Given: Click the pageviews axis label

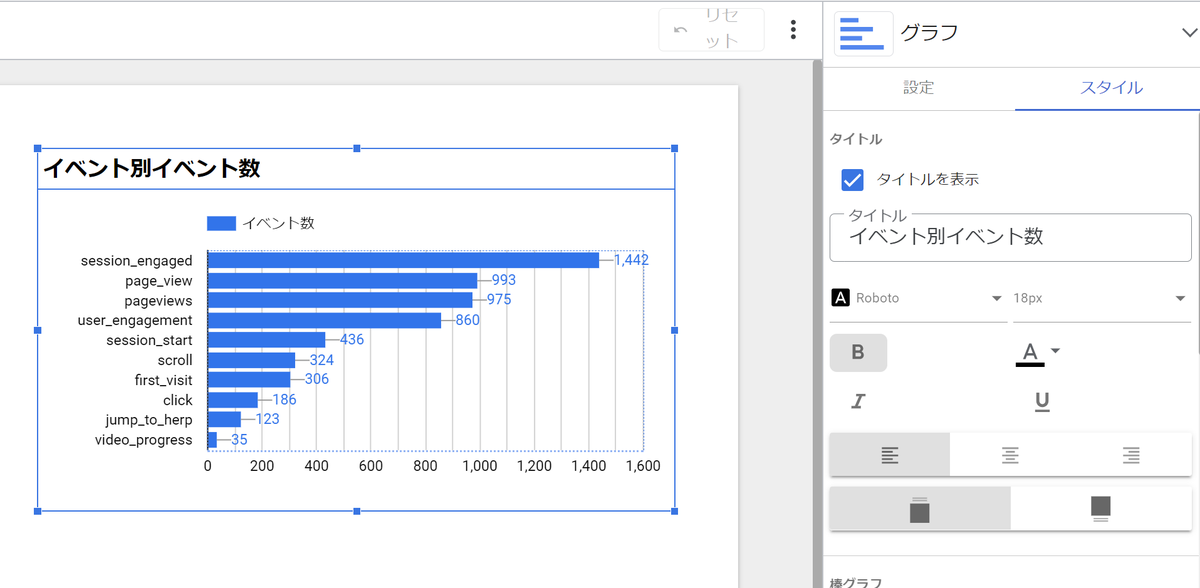Looking at the screenshot, I should pyautogui.click(x=158, y=300).
